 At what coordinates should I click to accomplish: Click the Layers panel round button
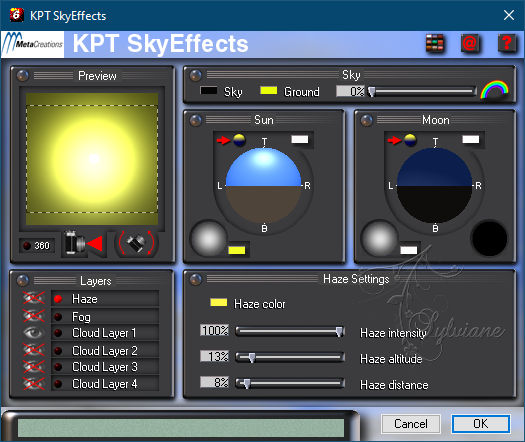pyautogui.click(x=23, y=281)
